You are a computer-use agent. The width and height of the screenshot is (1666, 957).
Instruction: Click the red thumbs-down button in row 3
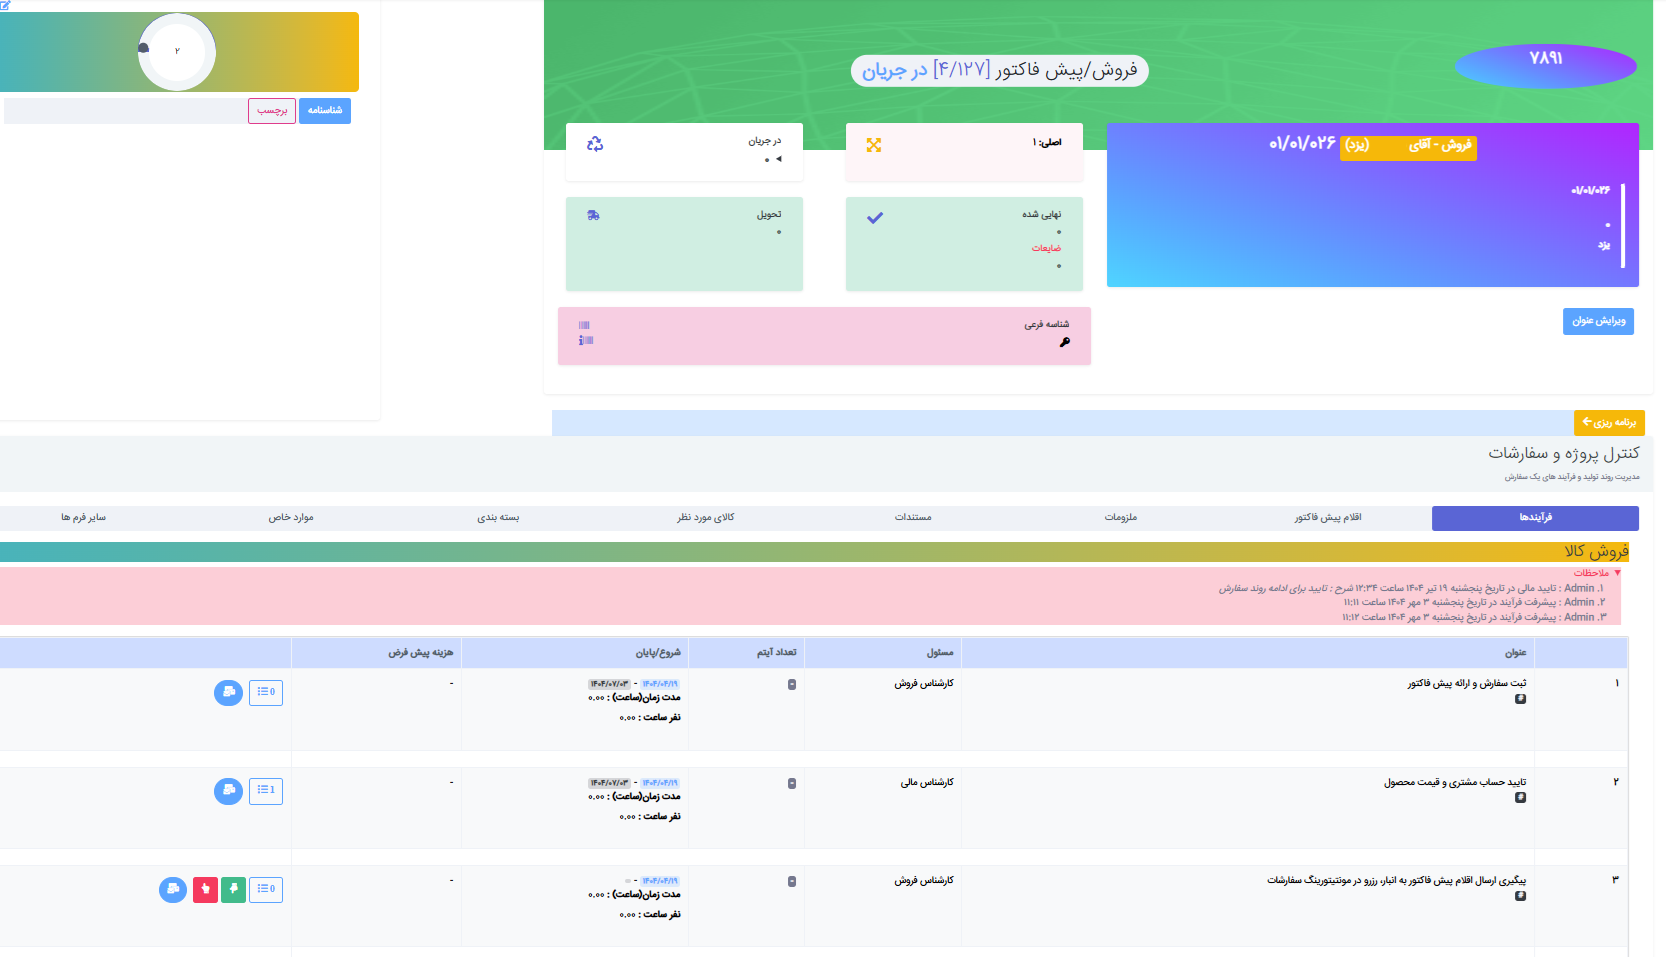click(x=205, y=889)
